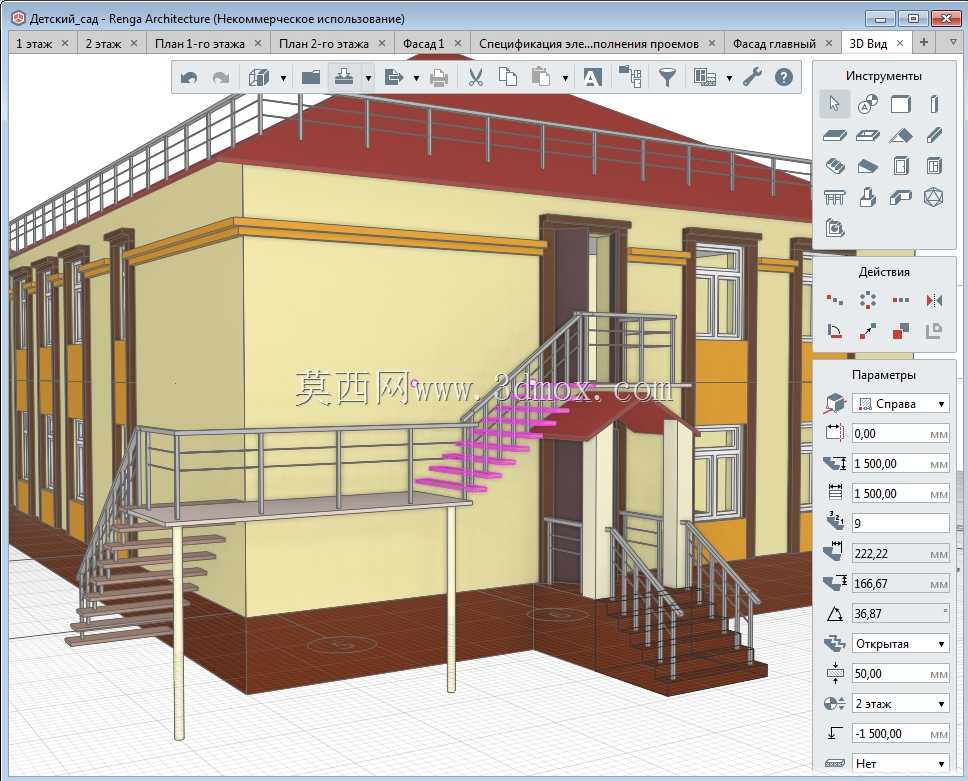Select the Column tool
This screenshot has height=781, width=968.
934,104
